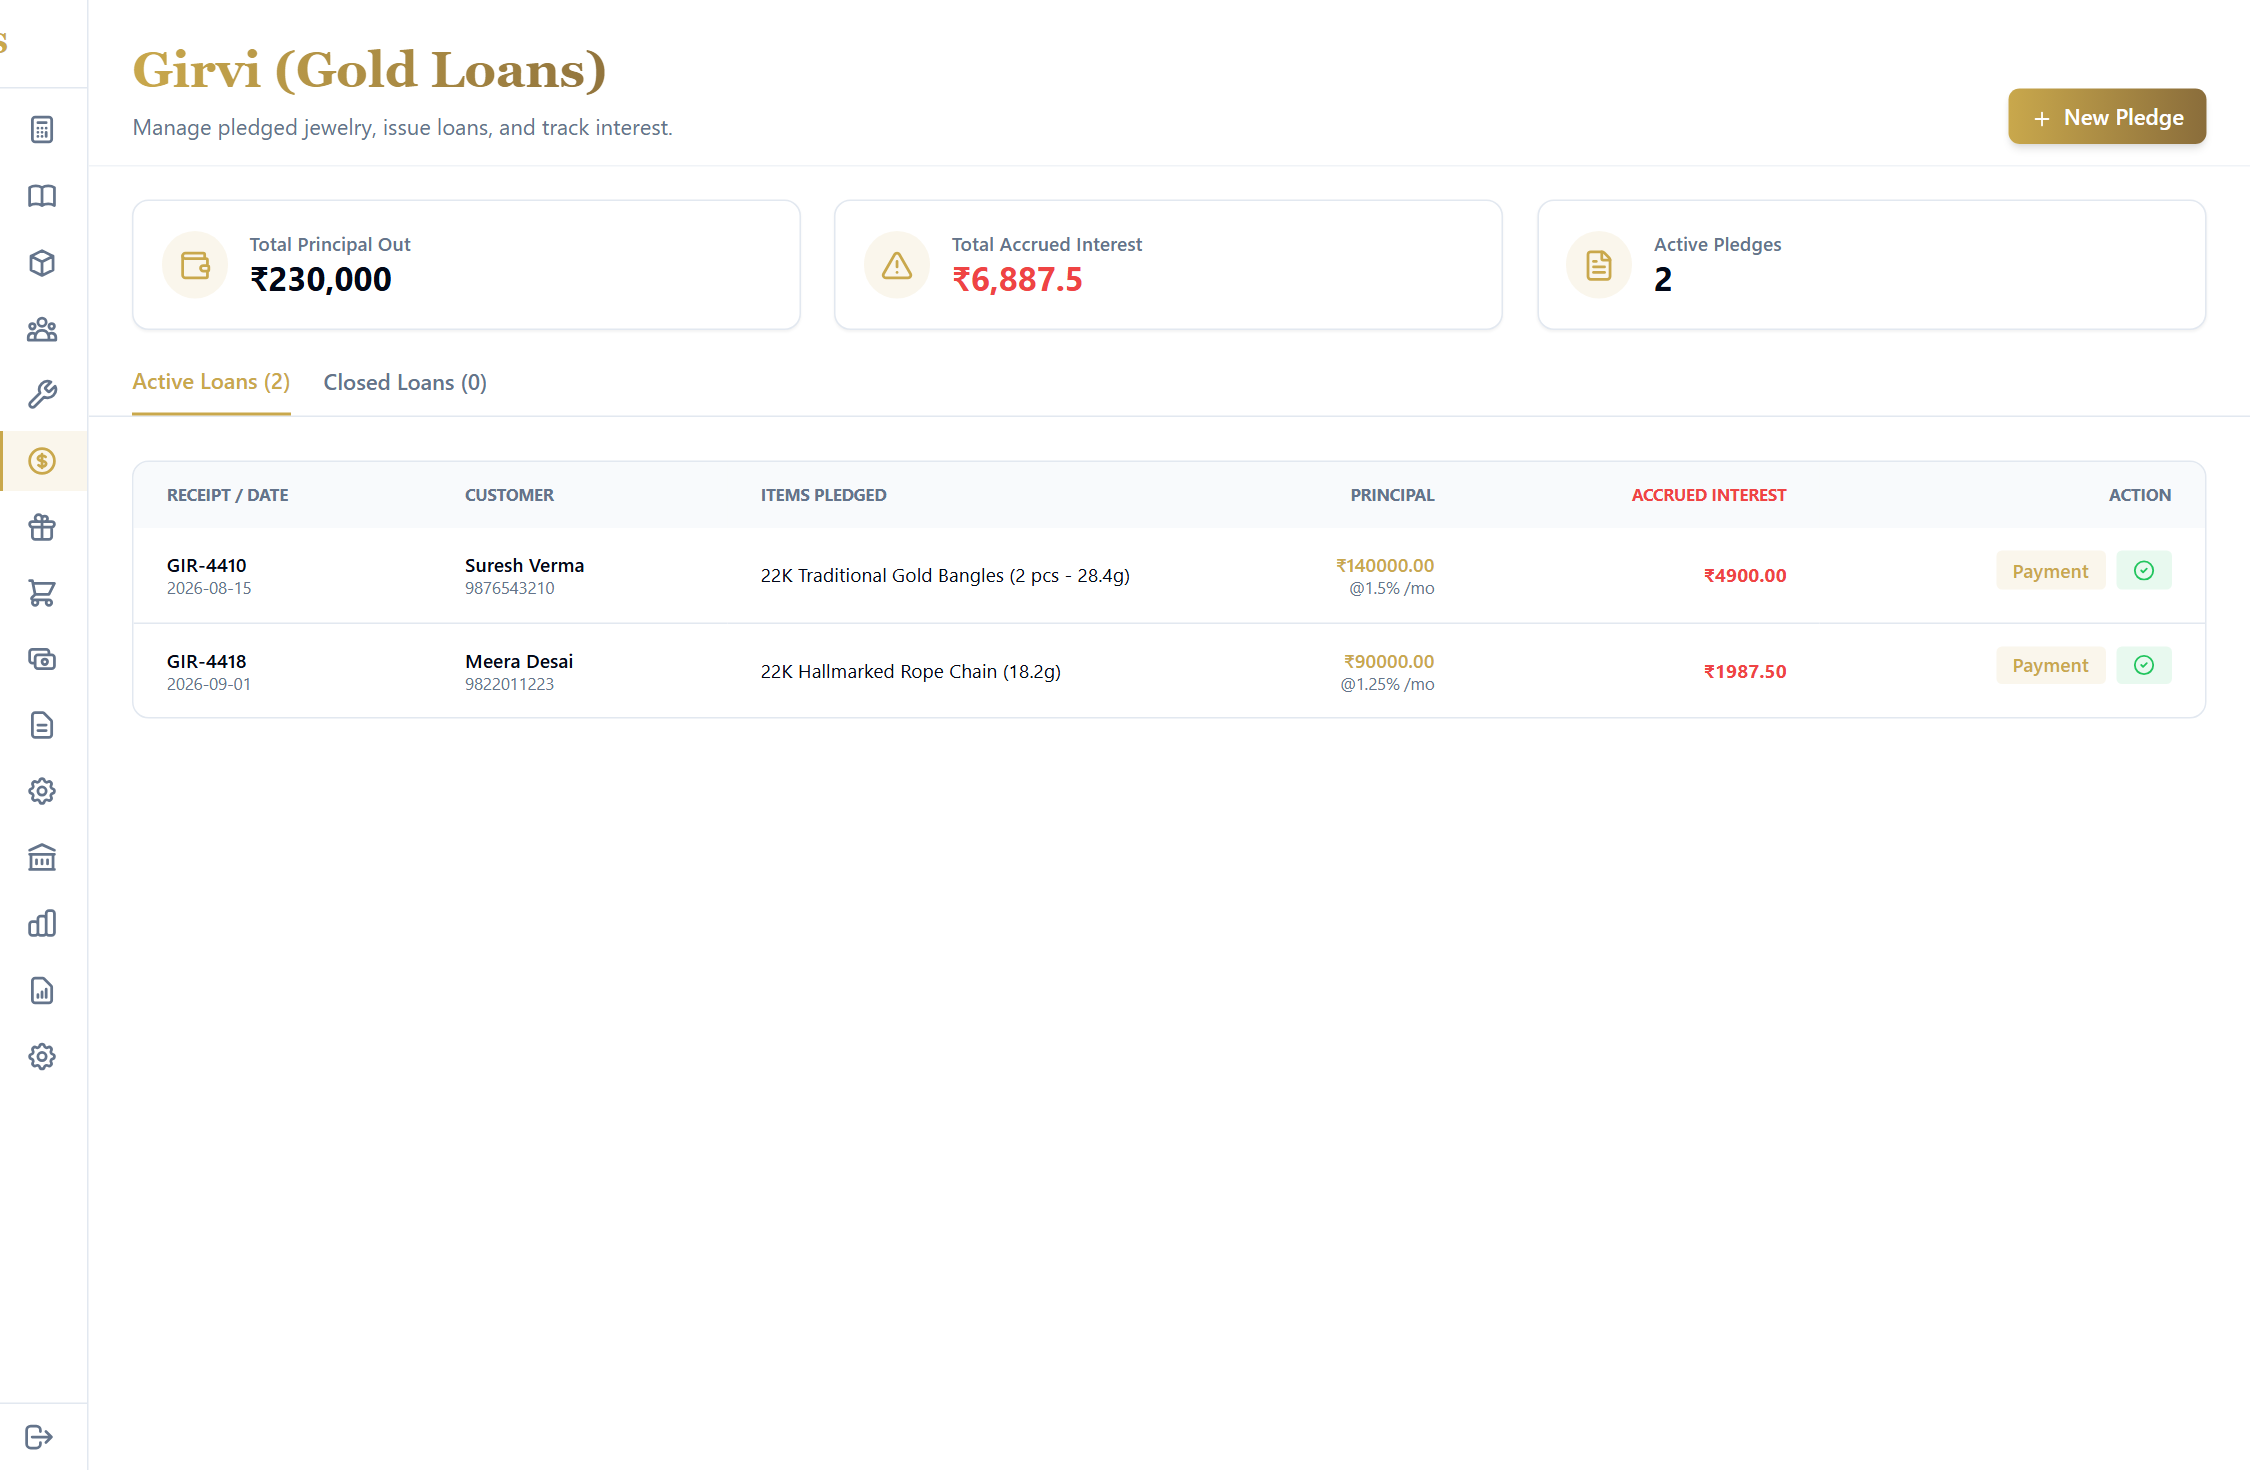Open the inventory box sidebar icon
Image resolution: width=2250 pixels, height=1470 pixels.
[42, 263]
